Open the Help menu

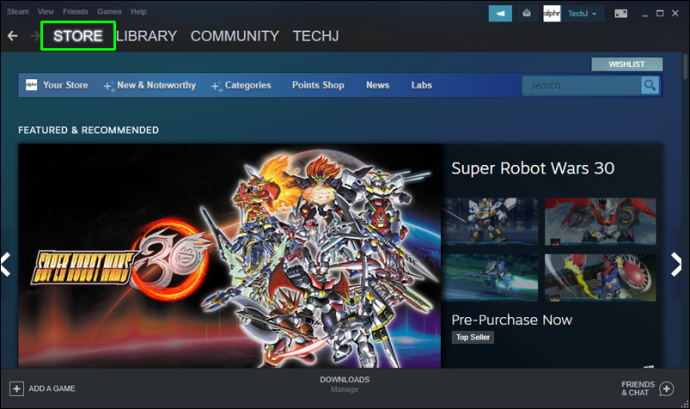[x=138, y=11]
